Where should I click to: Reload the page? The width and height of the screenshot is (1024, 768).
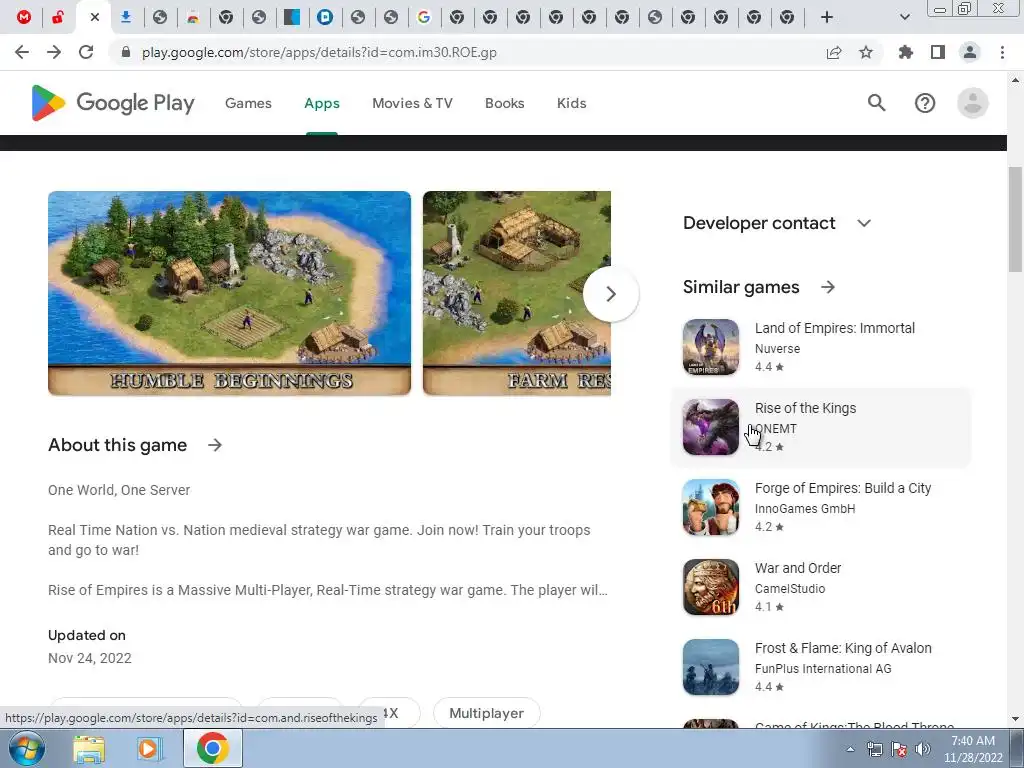[86, 52]
